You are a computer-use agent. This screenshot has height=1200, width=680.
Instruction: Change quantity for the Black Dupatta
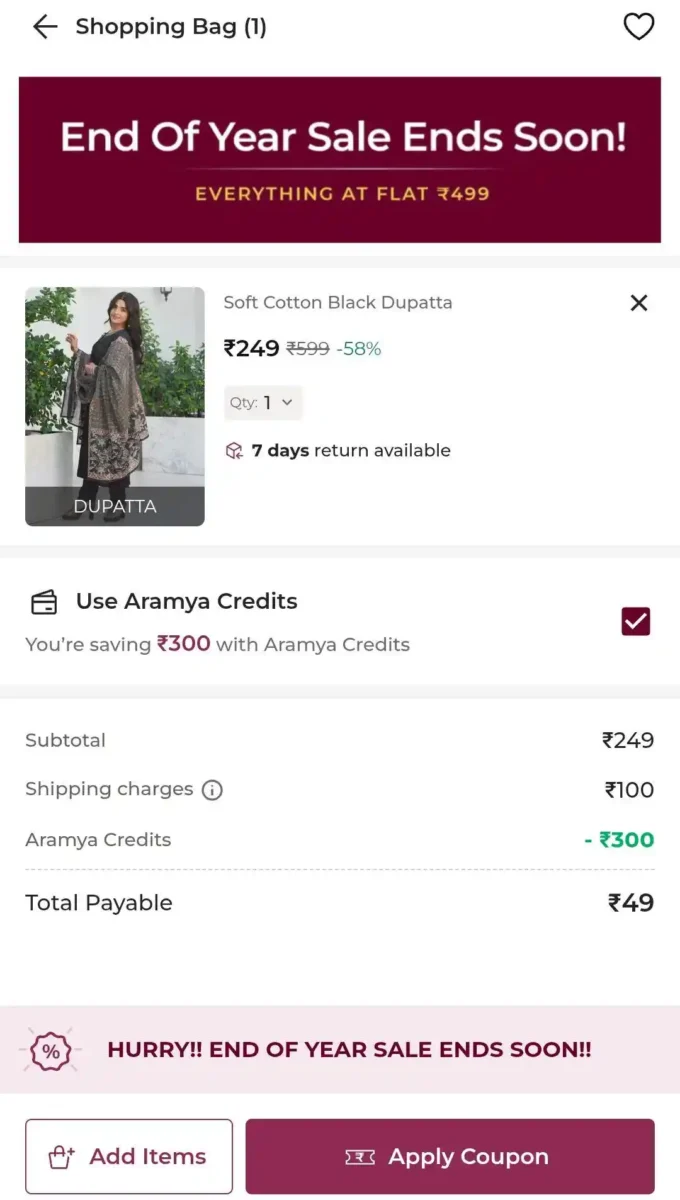(263, 403)
